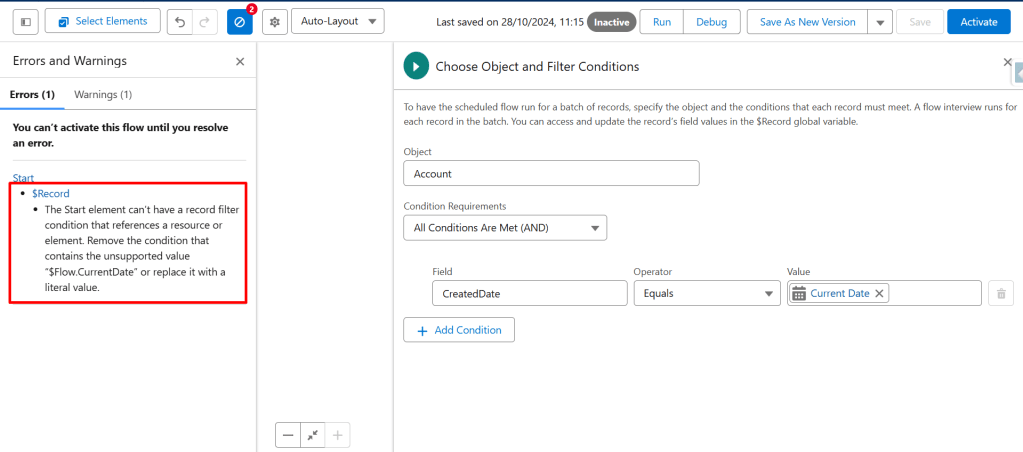Click the $Record error link
Image resolution: width=1023 pixels, height=452 pixels.
51,193
